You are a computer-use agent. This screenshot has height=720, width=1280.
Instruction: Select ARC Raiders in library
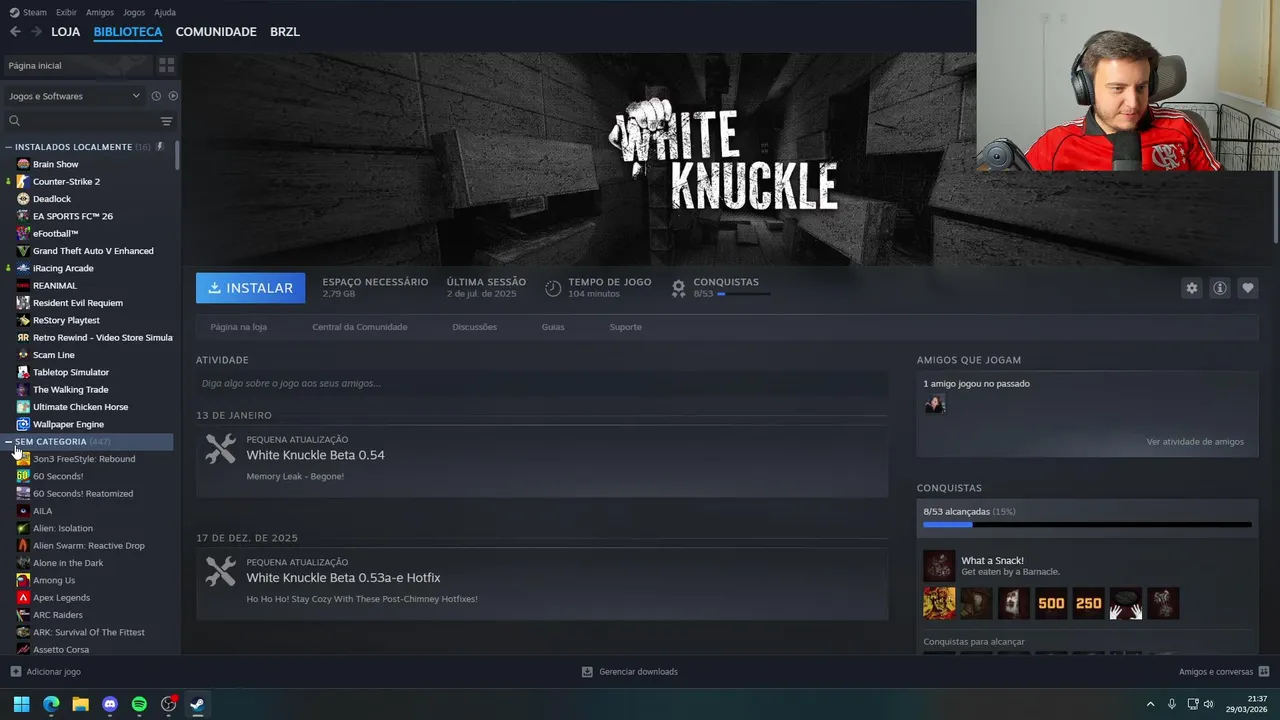coord(58,615)
